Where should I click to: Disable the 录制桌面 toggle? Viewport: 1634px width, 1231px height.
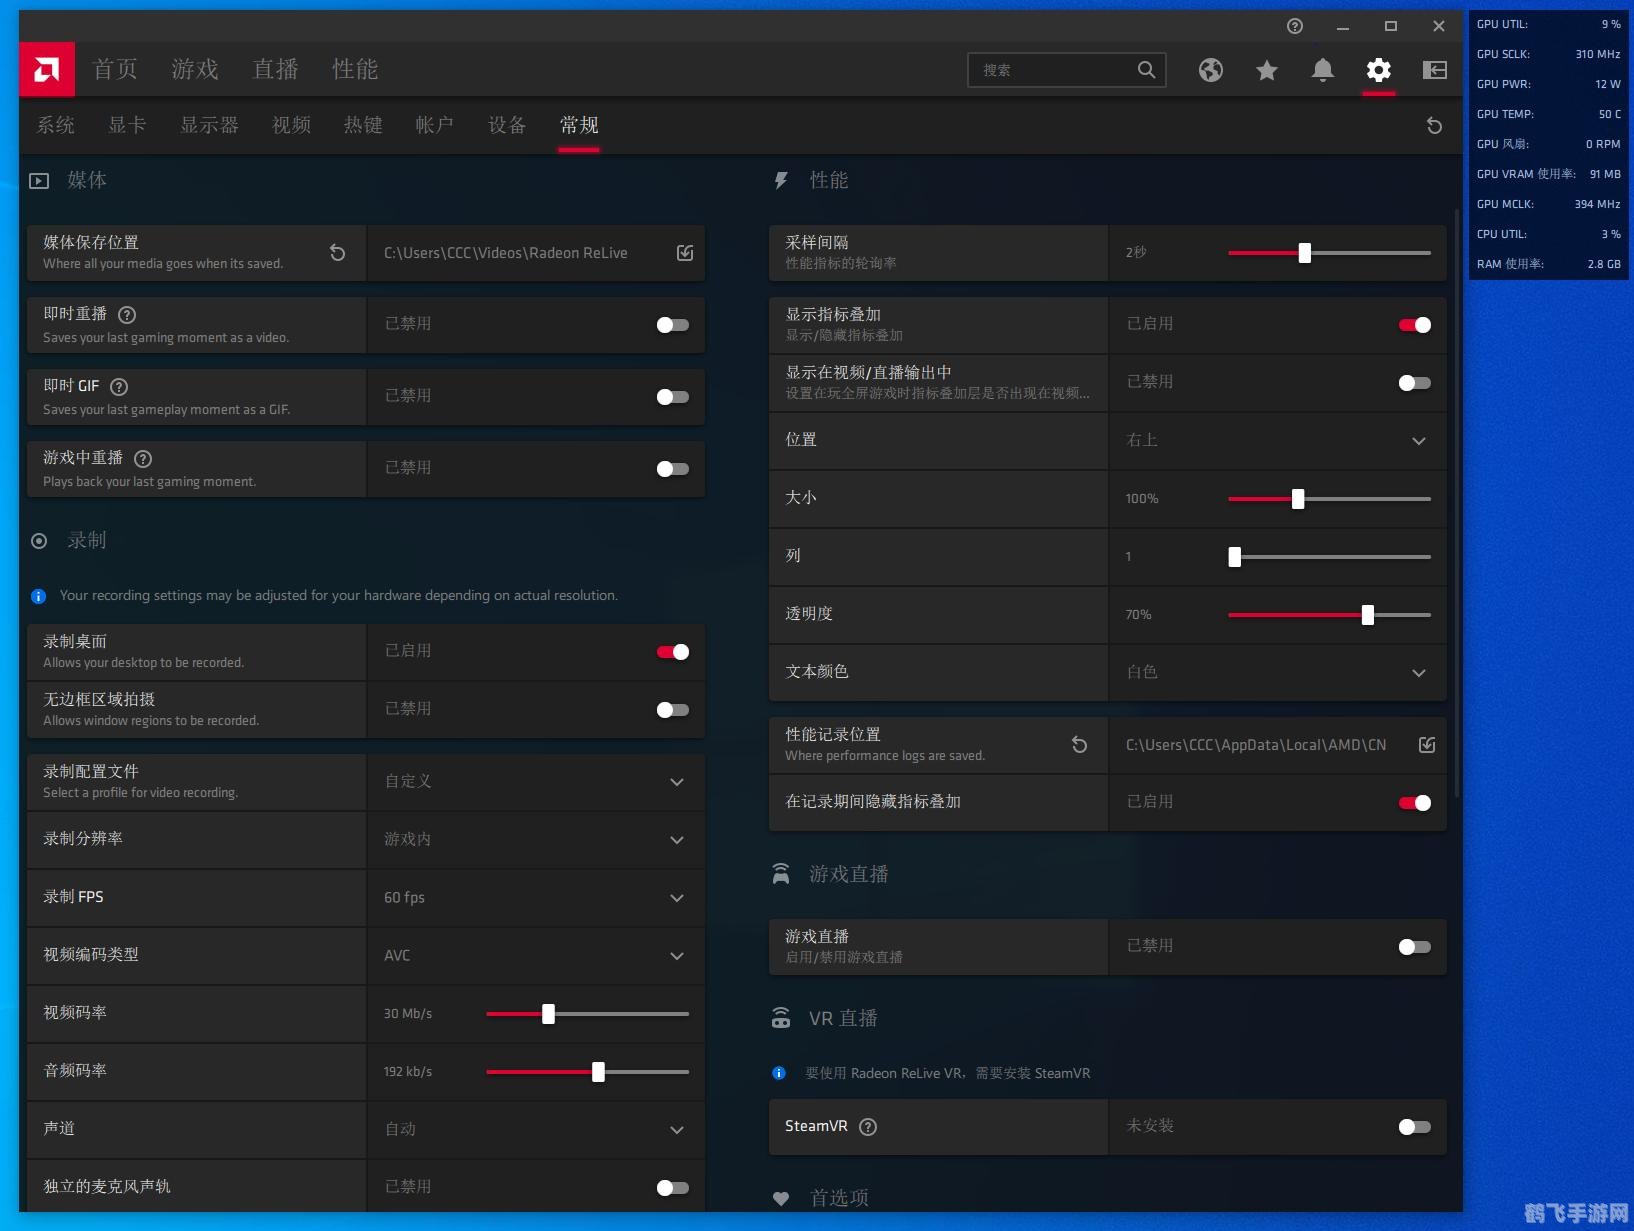672,652
